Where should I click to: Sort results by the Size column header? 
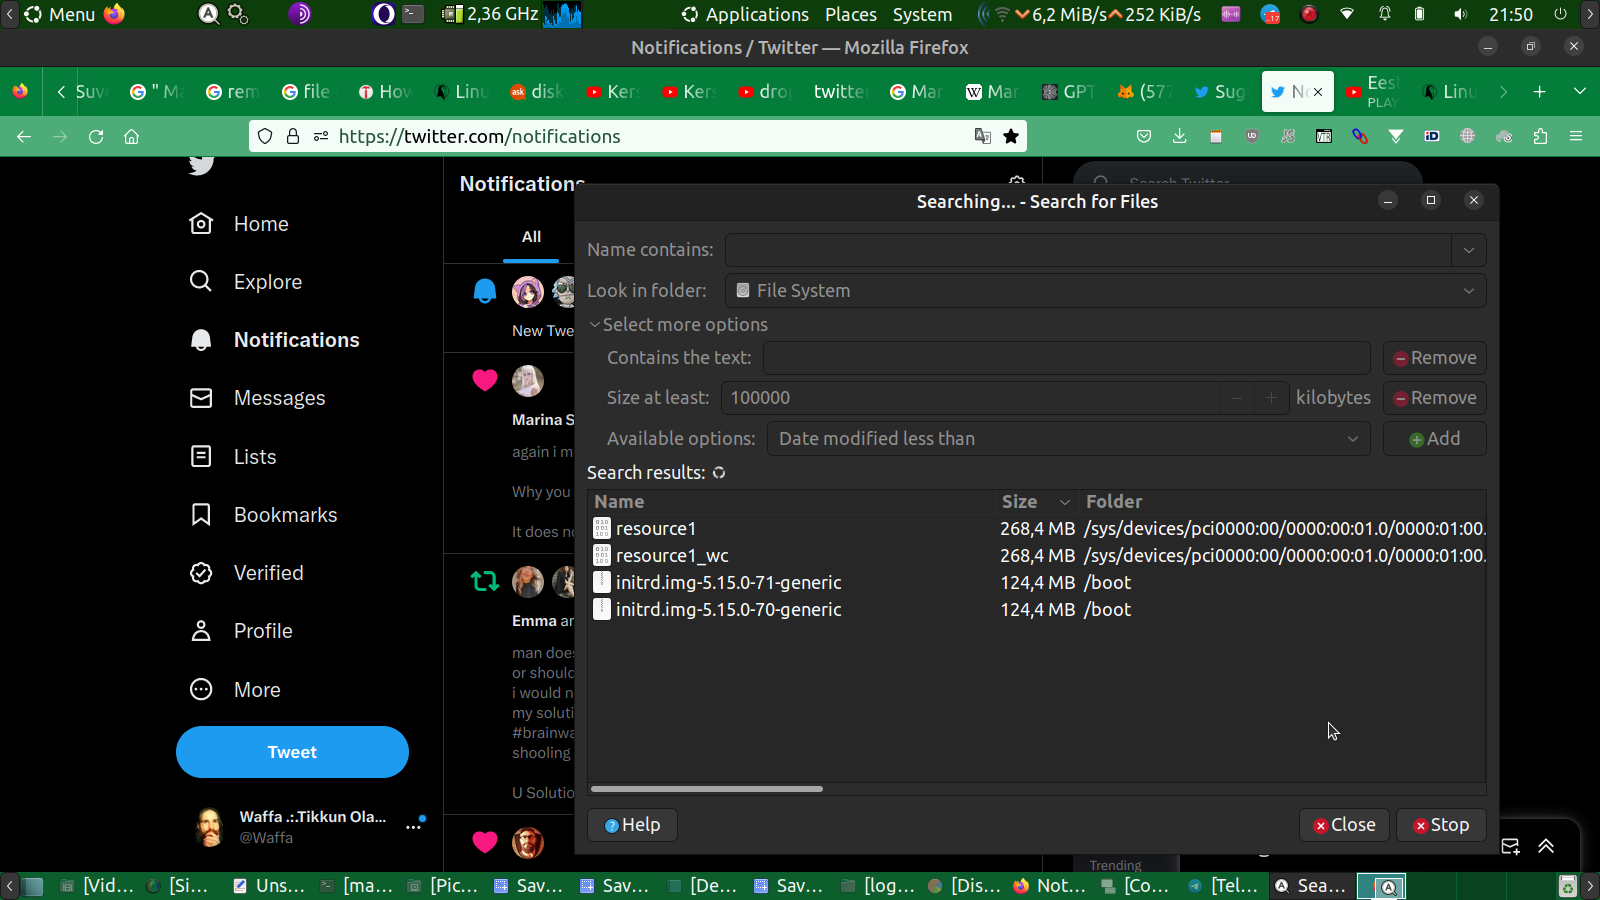(1036, 502)
